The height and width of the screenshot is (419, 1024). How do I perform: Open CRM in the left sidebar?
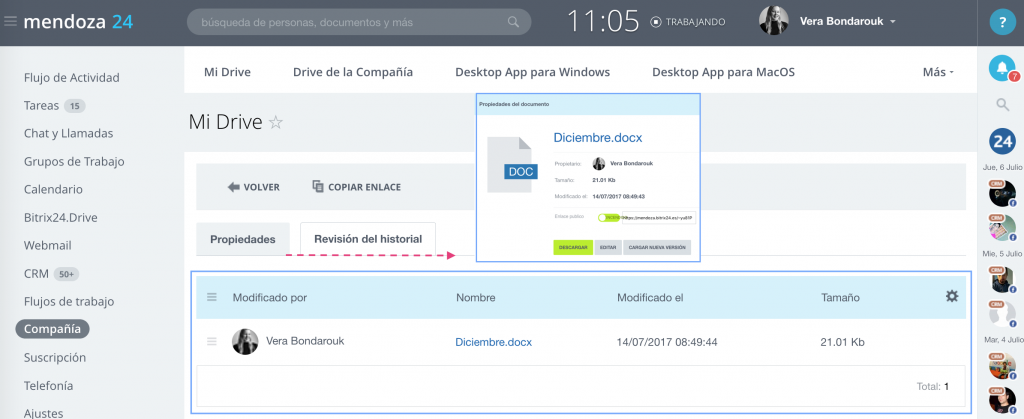[x=37, y=274]
